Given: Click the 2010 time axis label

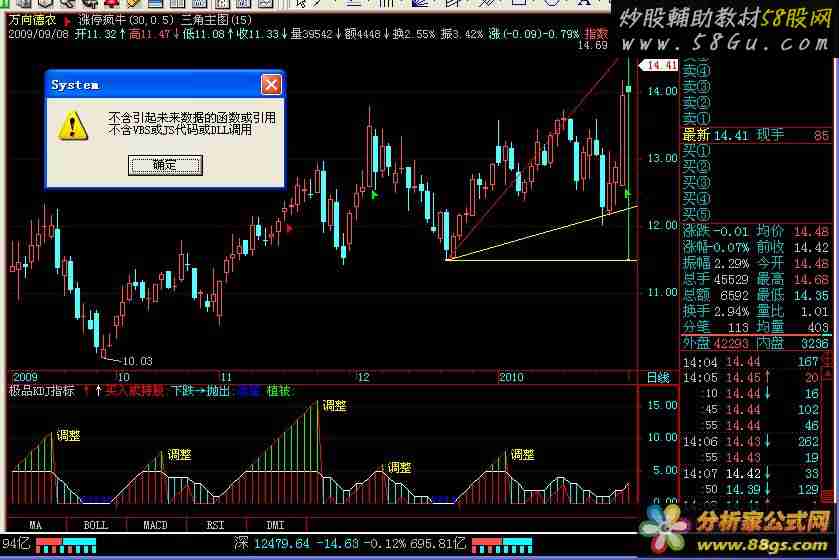Looking at the screenshot, I should pos(511,378).
